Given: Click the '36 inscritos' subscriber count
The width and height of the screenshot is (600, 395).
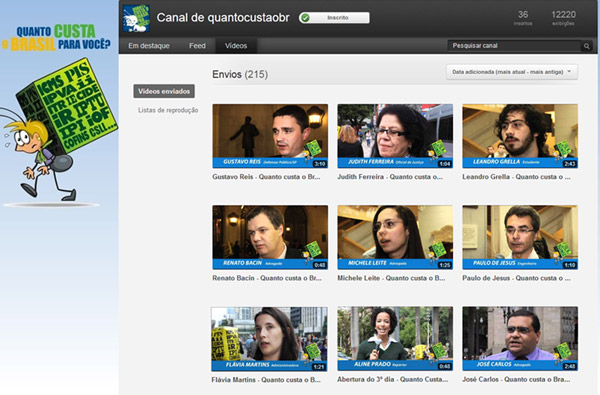Looking at the screenshot, I should tap(523, 18).
